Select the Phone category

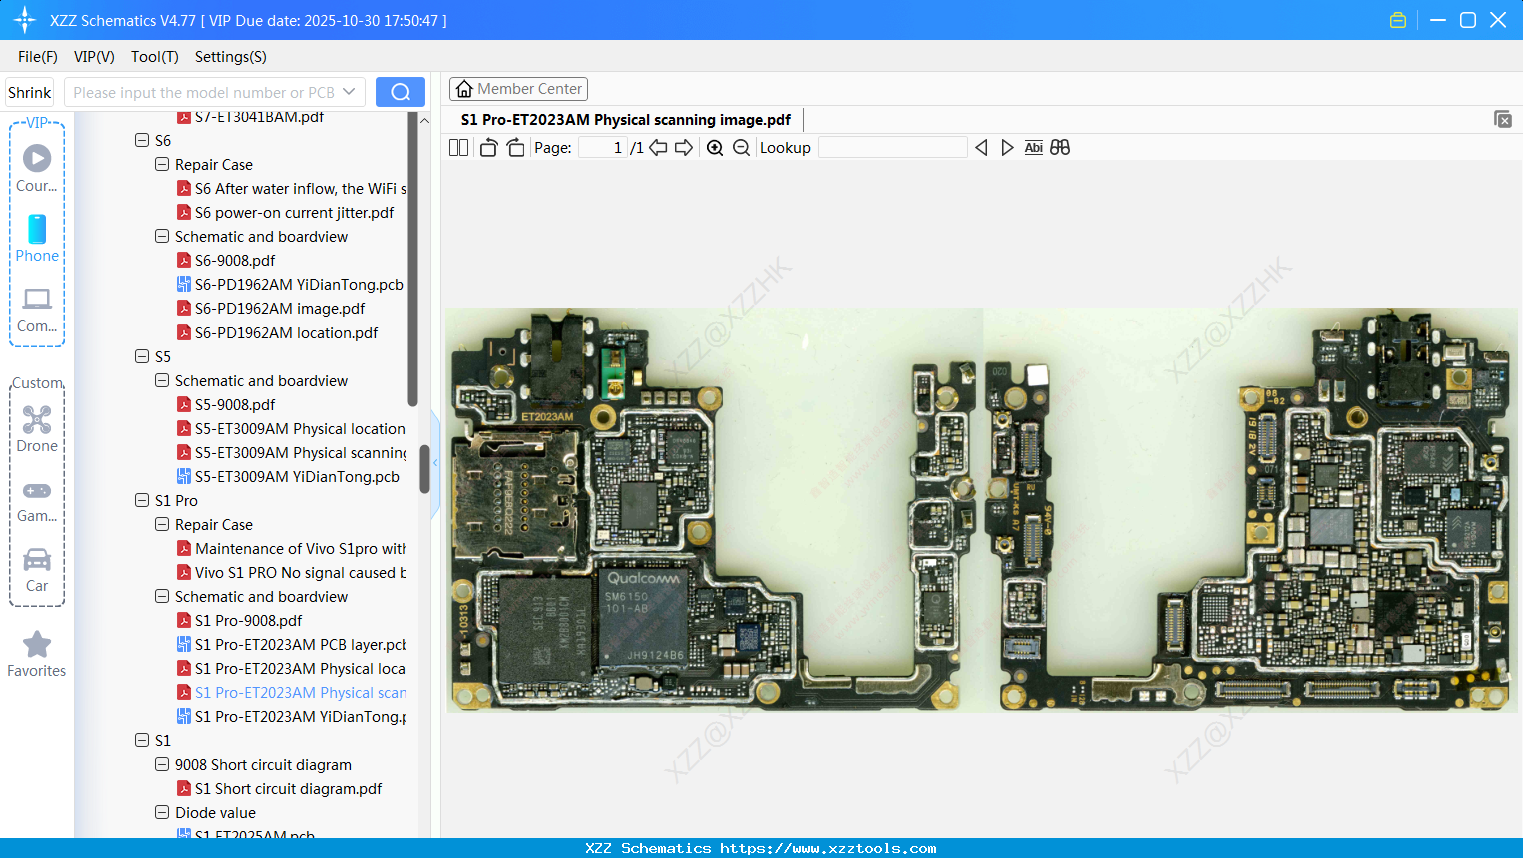pyautogui.click(x=37, y=238)
